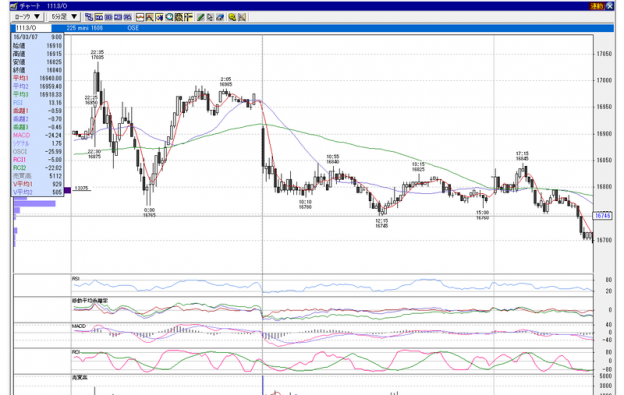This screenshot has height=395, width=624.
Task: Click the magnifying glass zoom icon
Action: (x=169, y=17)
